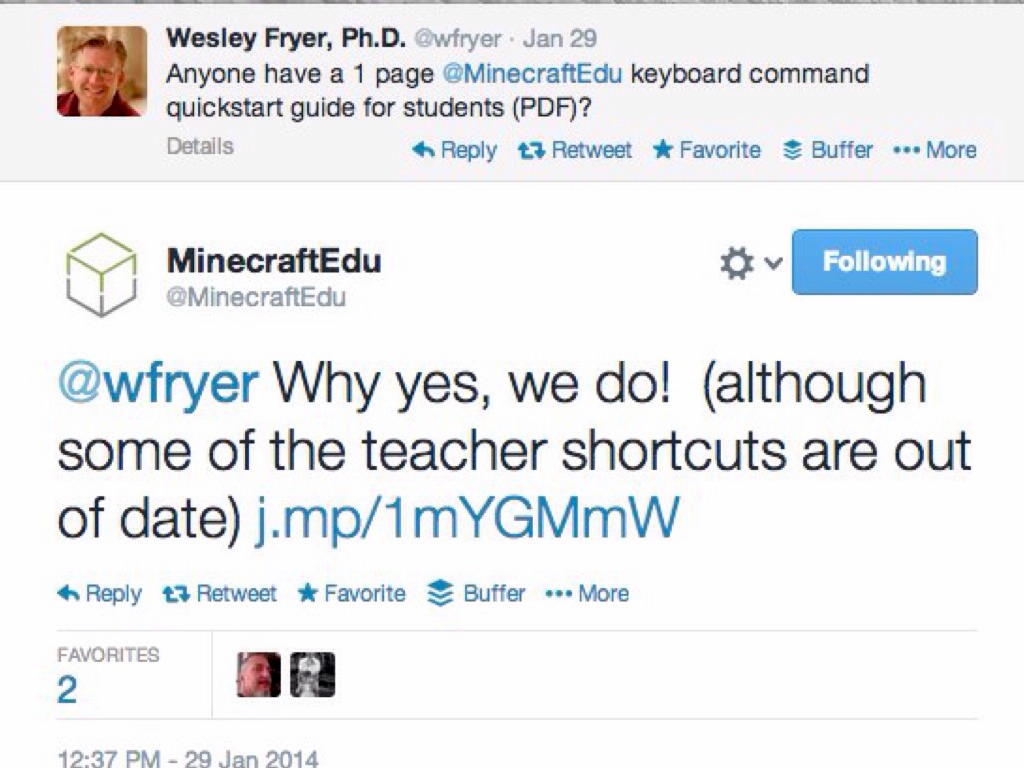View first user who favorited the tweet
The width and height of the screenshot is (1024, 768).
(x=258, y=674)
